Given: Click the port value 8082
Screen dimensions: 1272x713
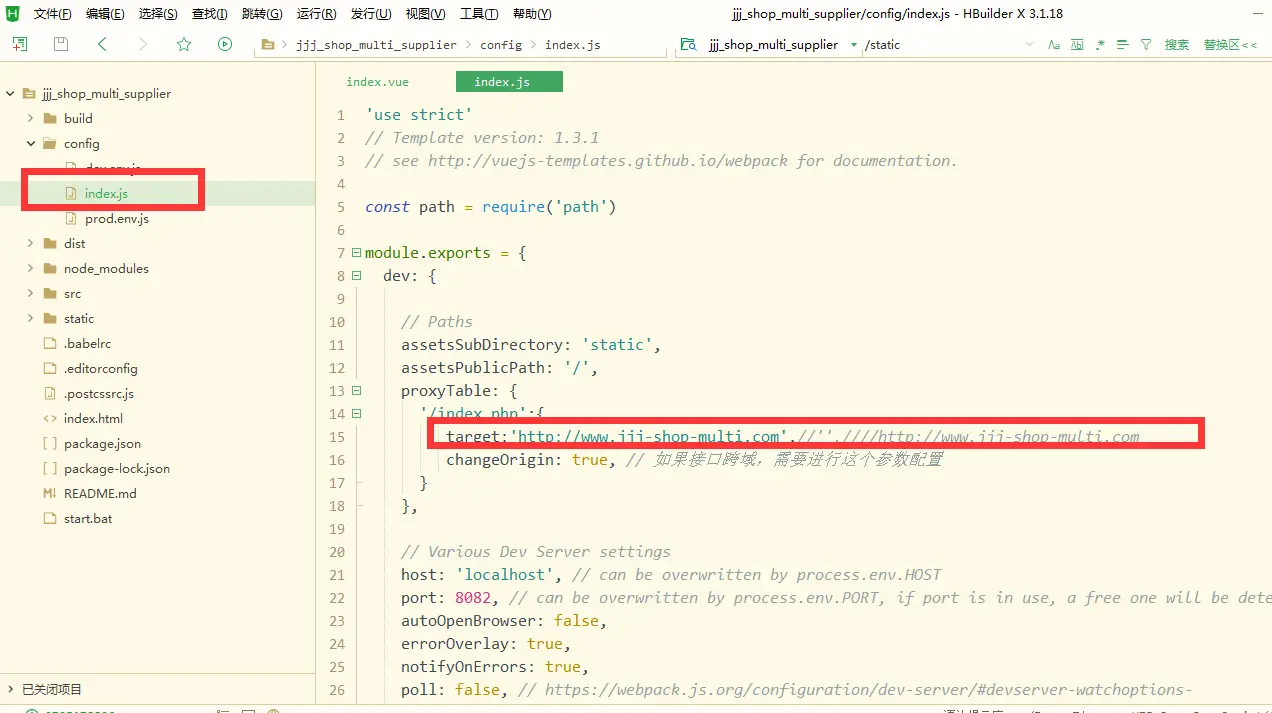Looking at the screenshot, I should coord(473,598).
